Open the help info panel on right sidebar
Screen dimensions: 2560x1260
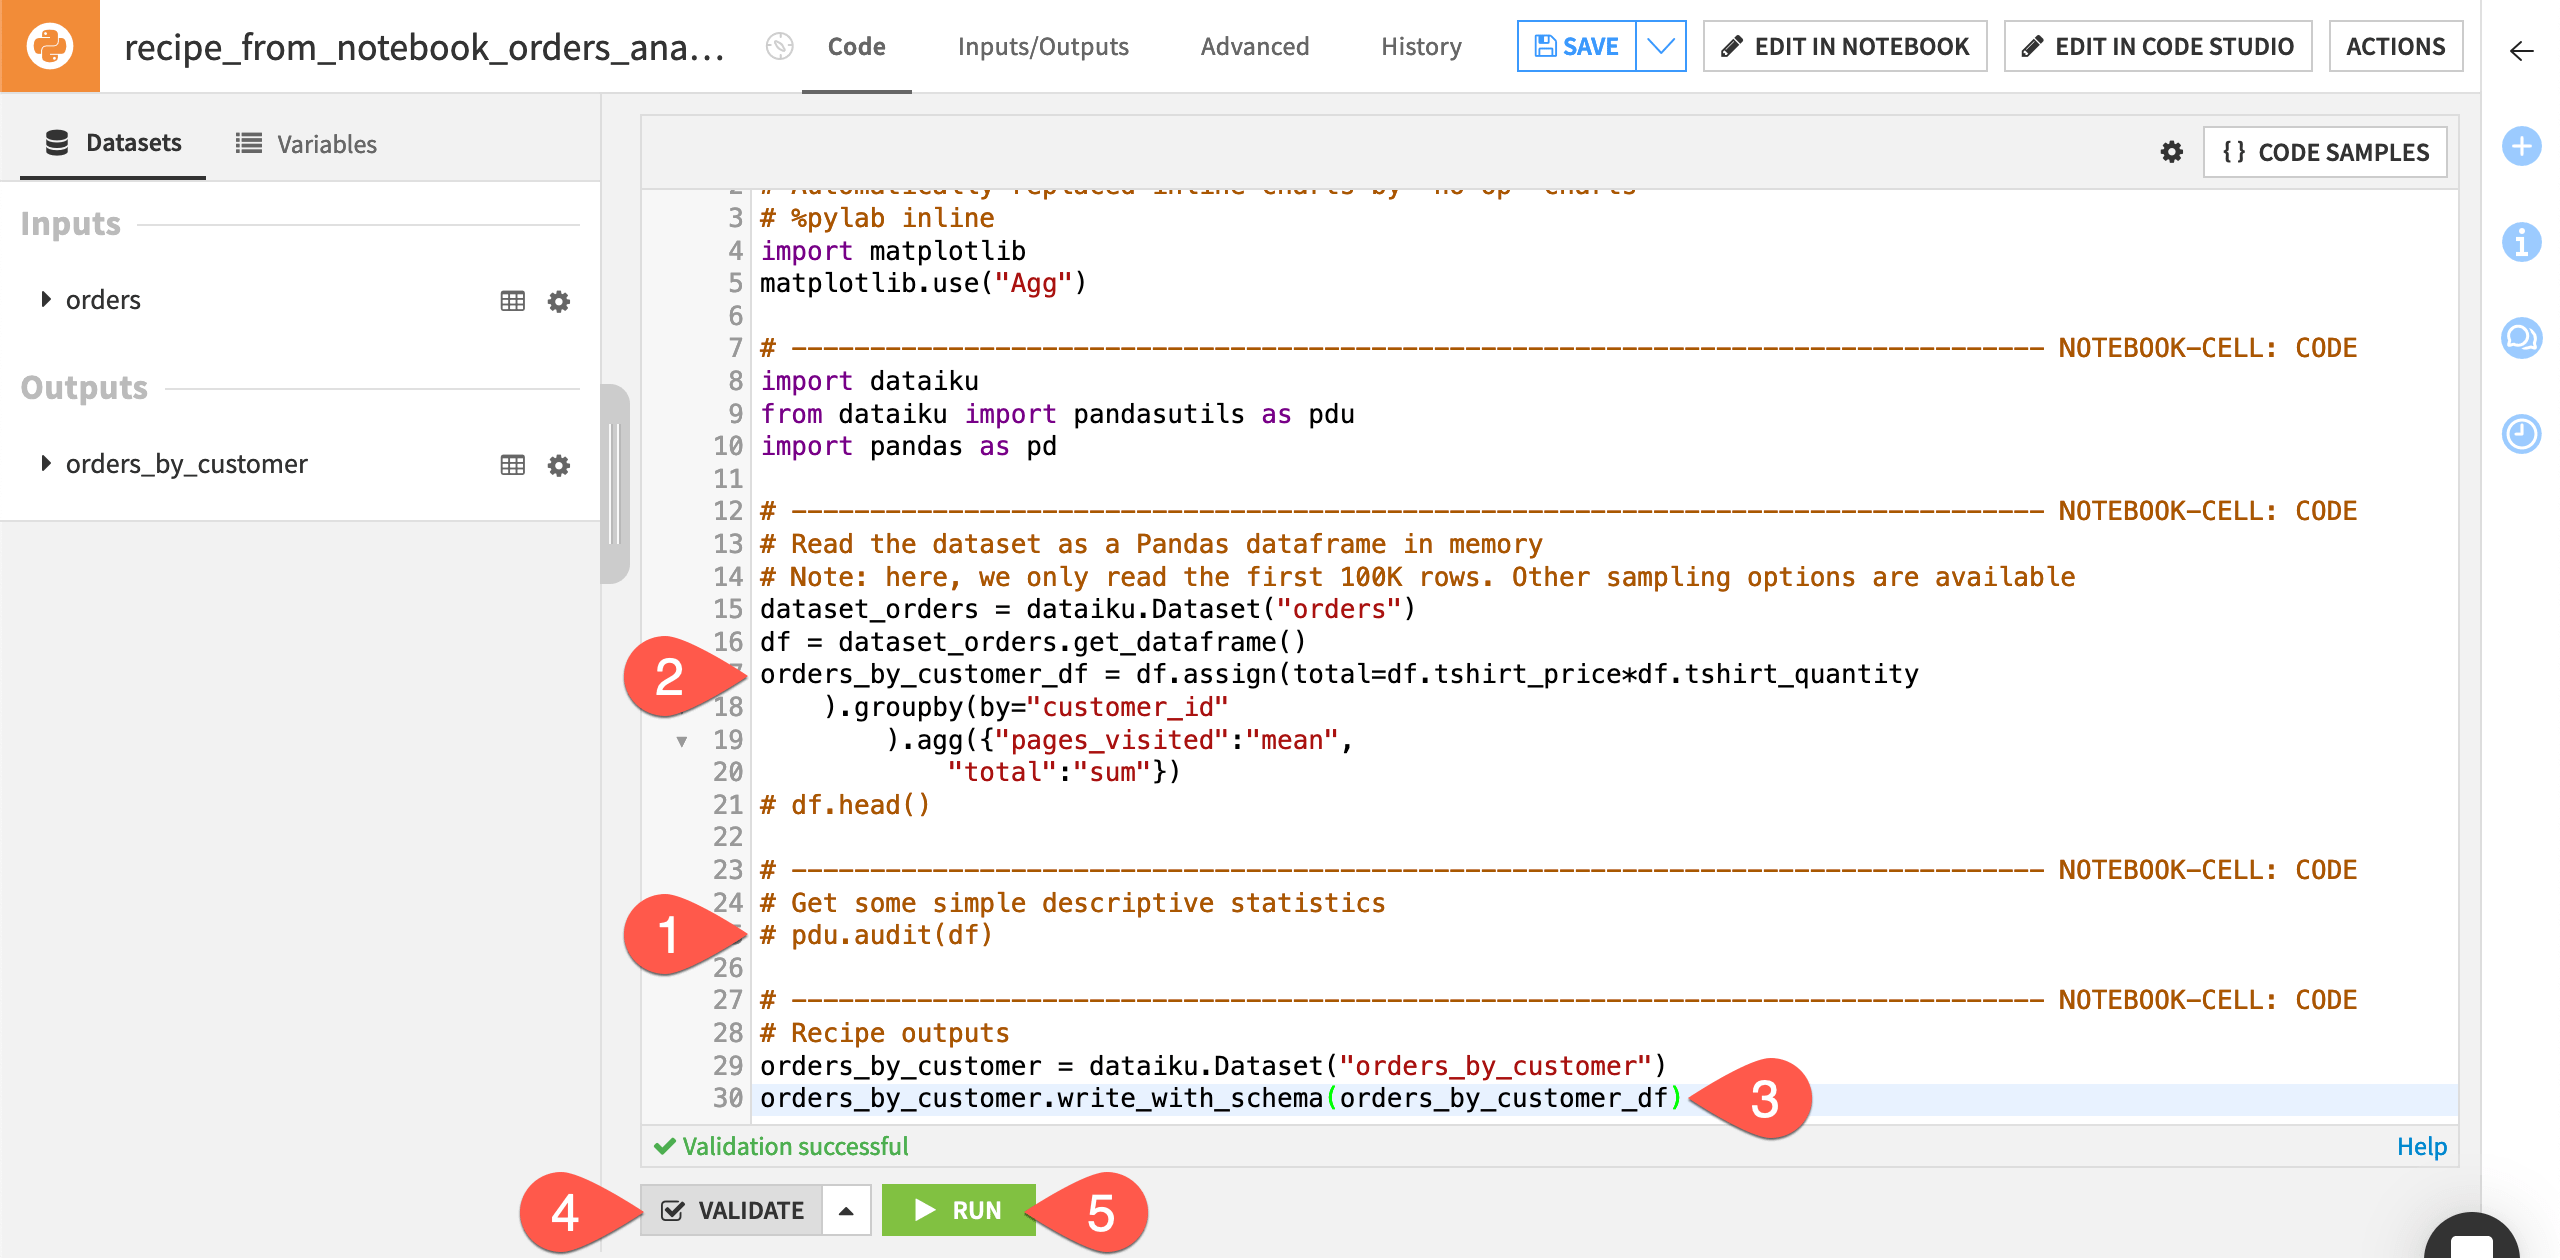click(2521, 242)
